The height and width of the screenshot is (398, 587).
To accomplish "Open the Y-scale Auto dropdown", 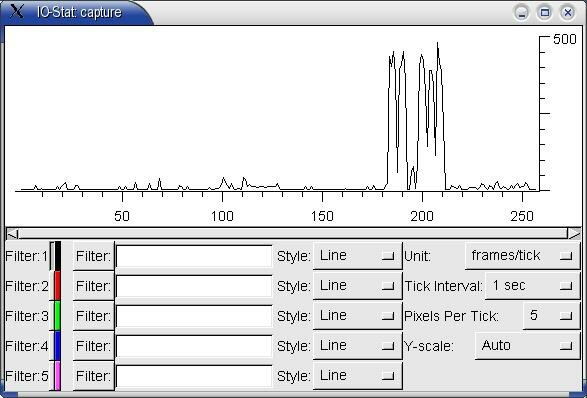I will coord(527,346).
